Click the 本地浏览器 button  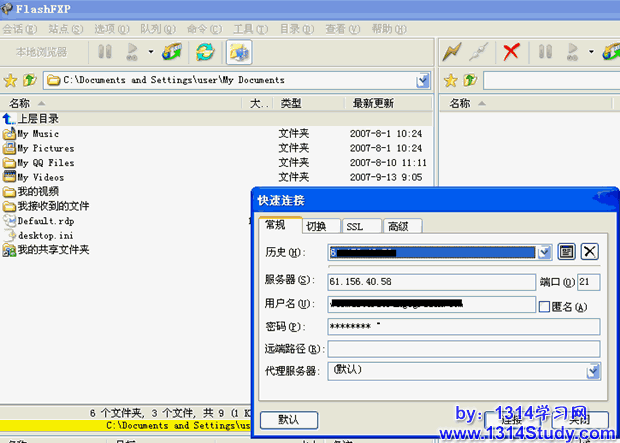(x=42, y=51)
